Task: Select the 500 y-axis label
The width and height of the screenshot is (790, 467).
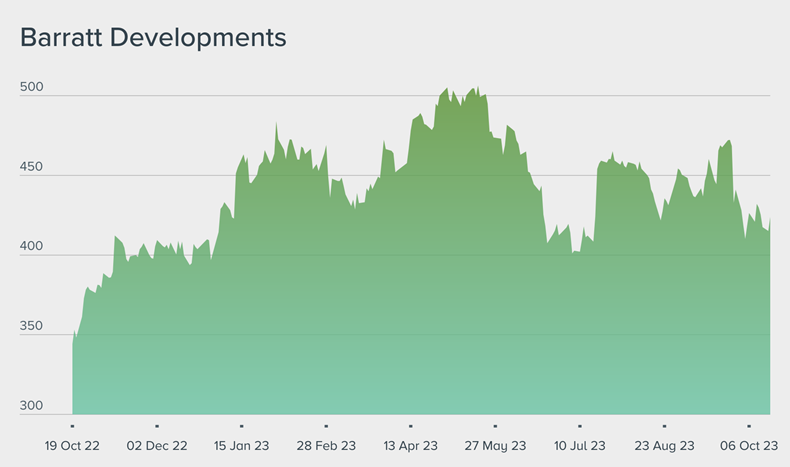Action: (x=32, y=87)
